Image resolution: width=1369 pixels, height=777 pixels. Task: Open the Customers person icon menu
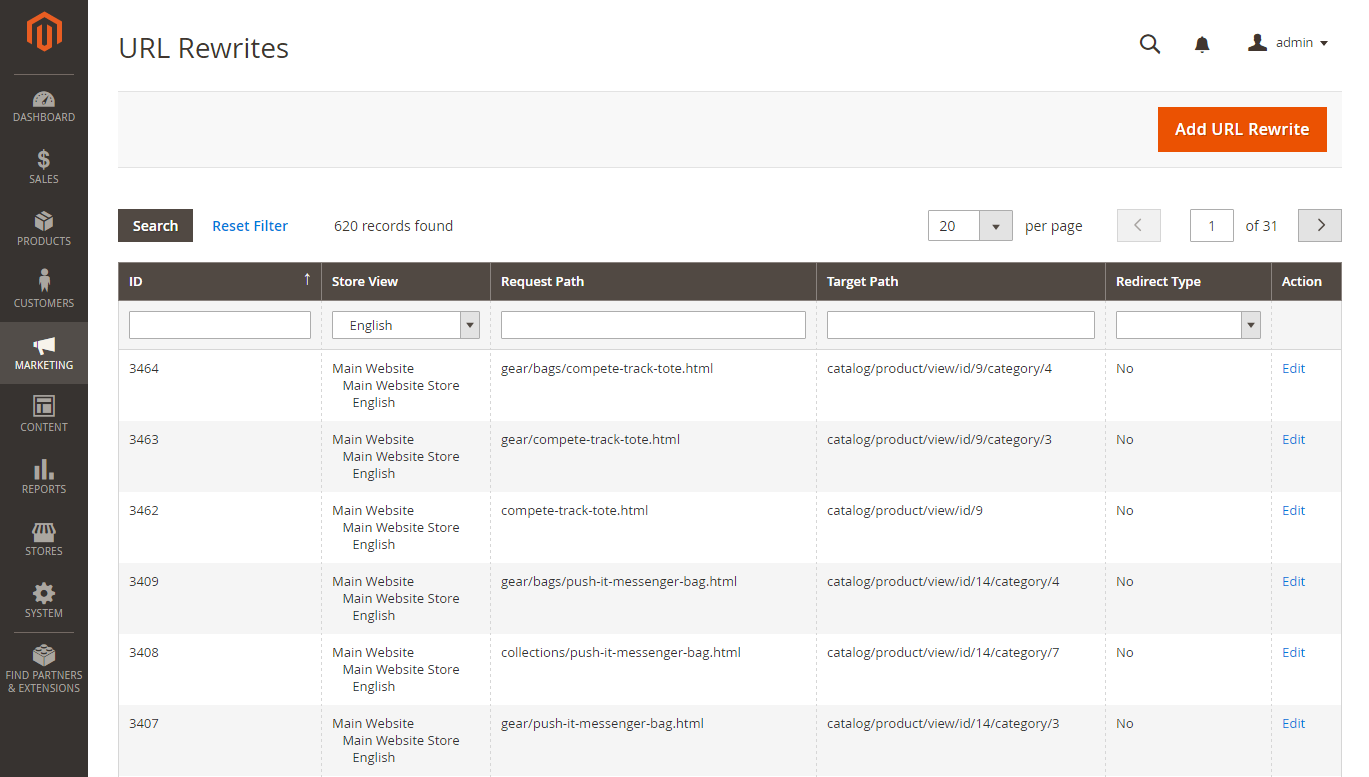44,291
